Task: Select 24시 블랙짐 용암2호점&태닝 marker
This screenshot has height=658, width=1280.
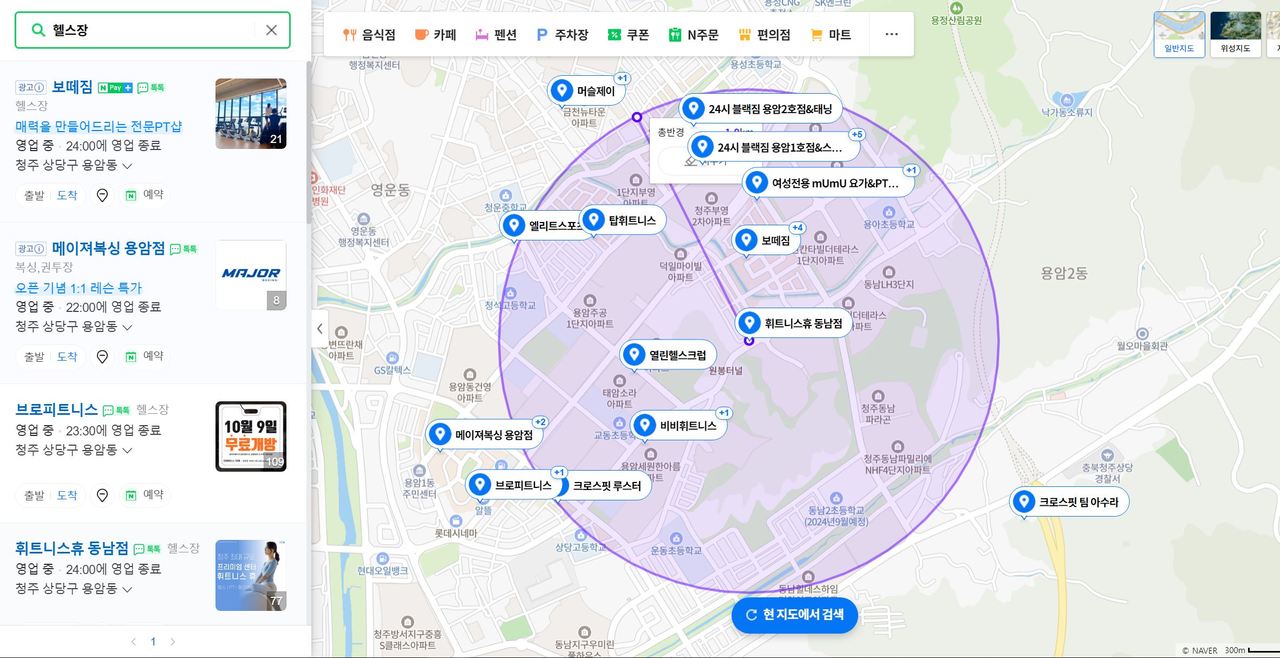Action: [761, 109]
